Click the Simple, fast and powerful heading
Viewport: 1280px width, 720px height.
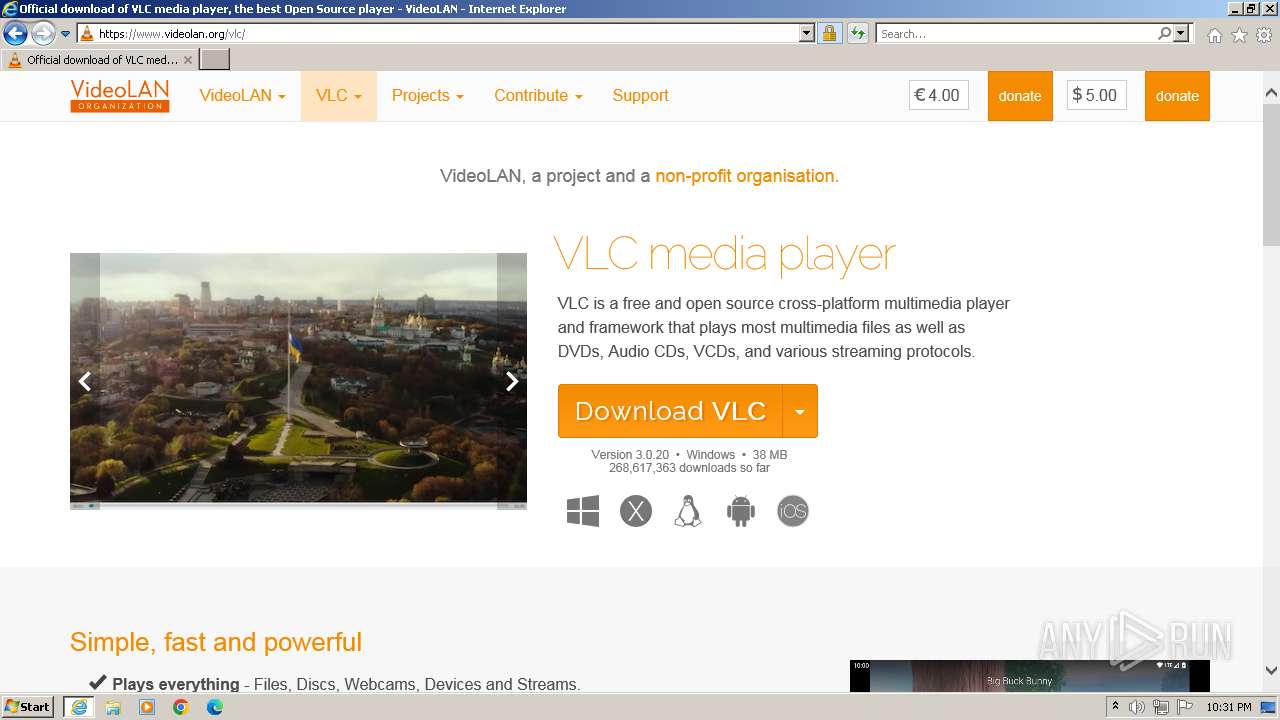[x=216, y=642]
